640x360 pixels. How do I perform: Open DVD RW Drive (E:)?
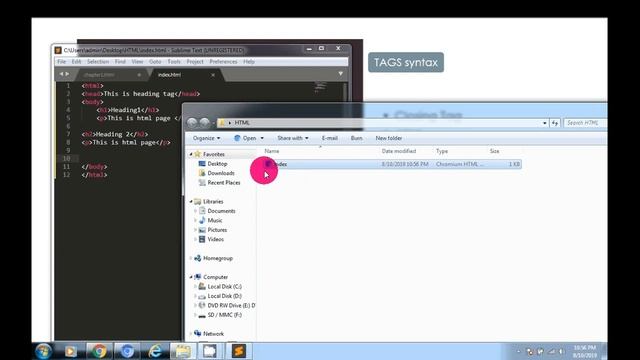231,305
